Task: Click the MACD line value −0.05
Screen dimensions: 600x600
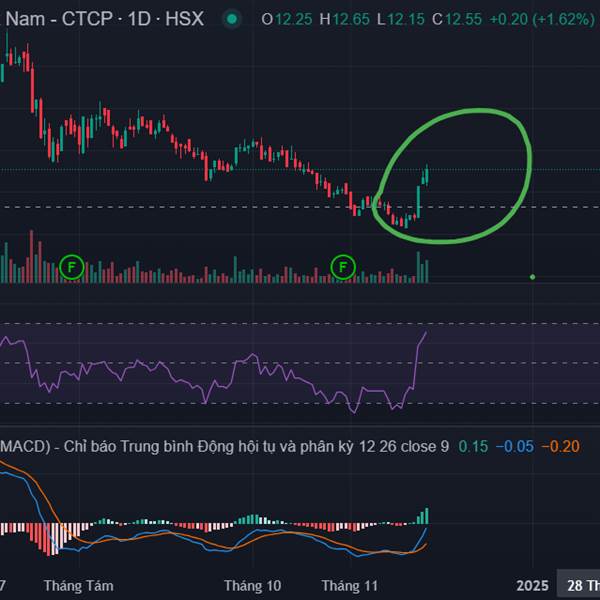Action: (x=515, y=447)
